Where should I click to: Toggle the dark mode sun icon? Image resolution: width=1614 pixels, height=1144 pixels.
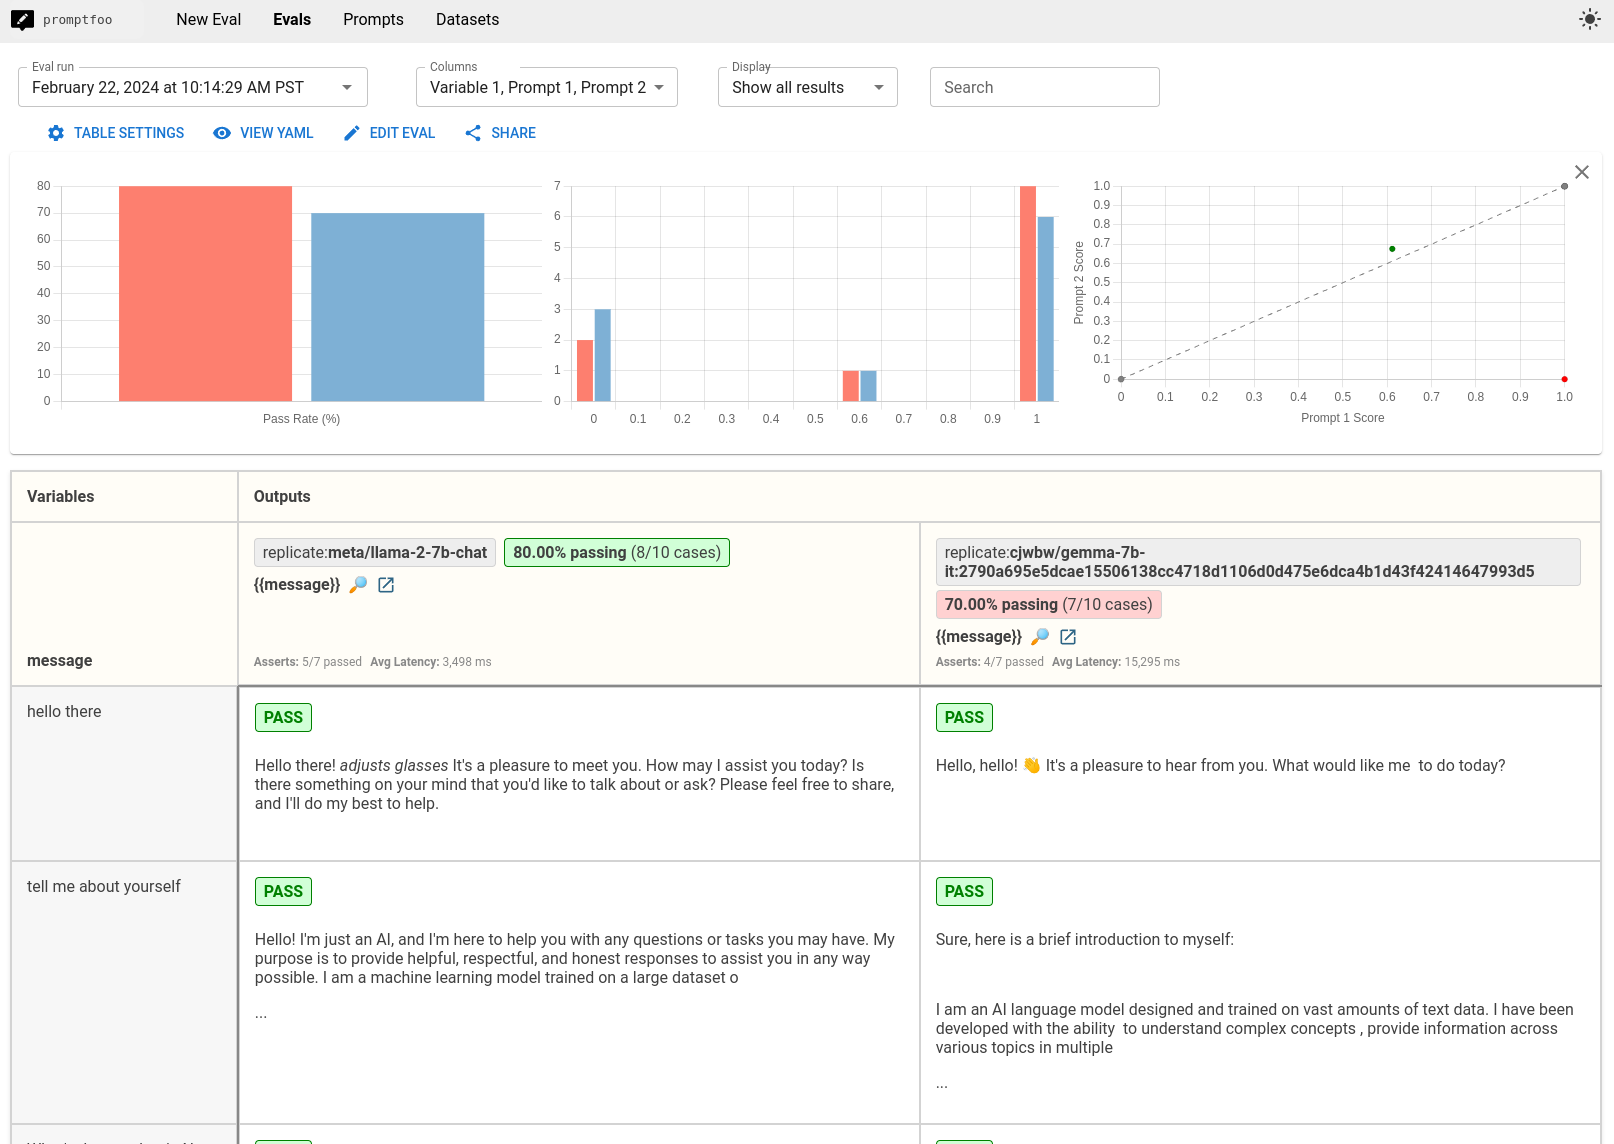pyautogui.click(x=1589, y=20)
